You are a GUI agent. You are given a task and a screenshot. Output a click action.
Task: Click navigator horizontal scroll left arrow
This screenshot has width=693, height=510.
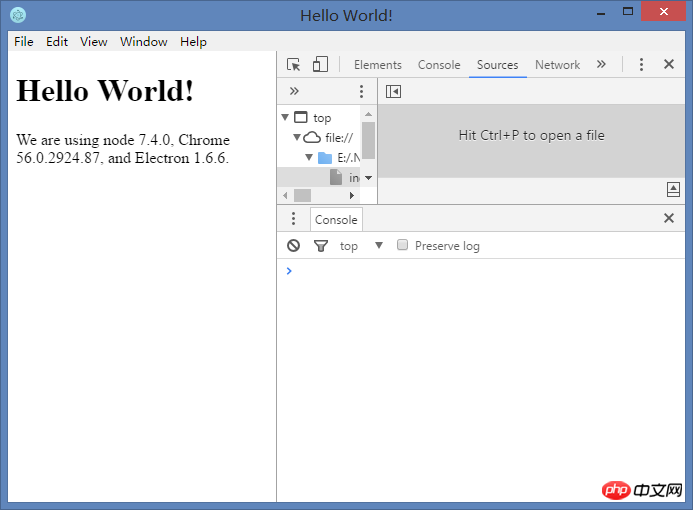coord(285,195)
